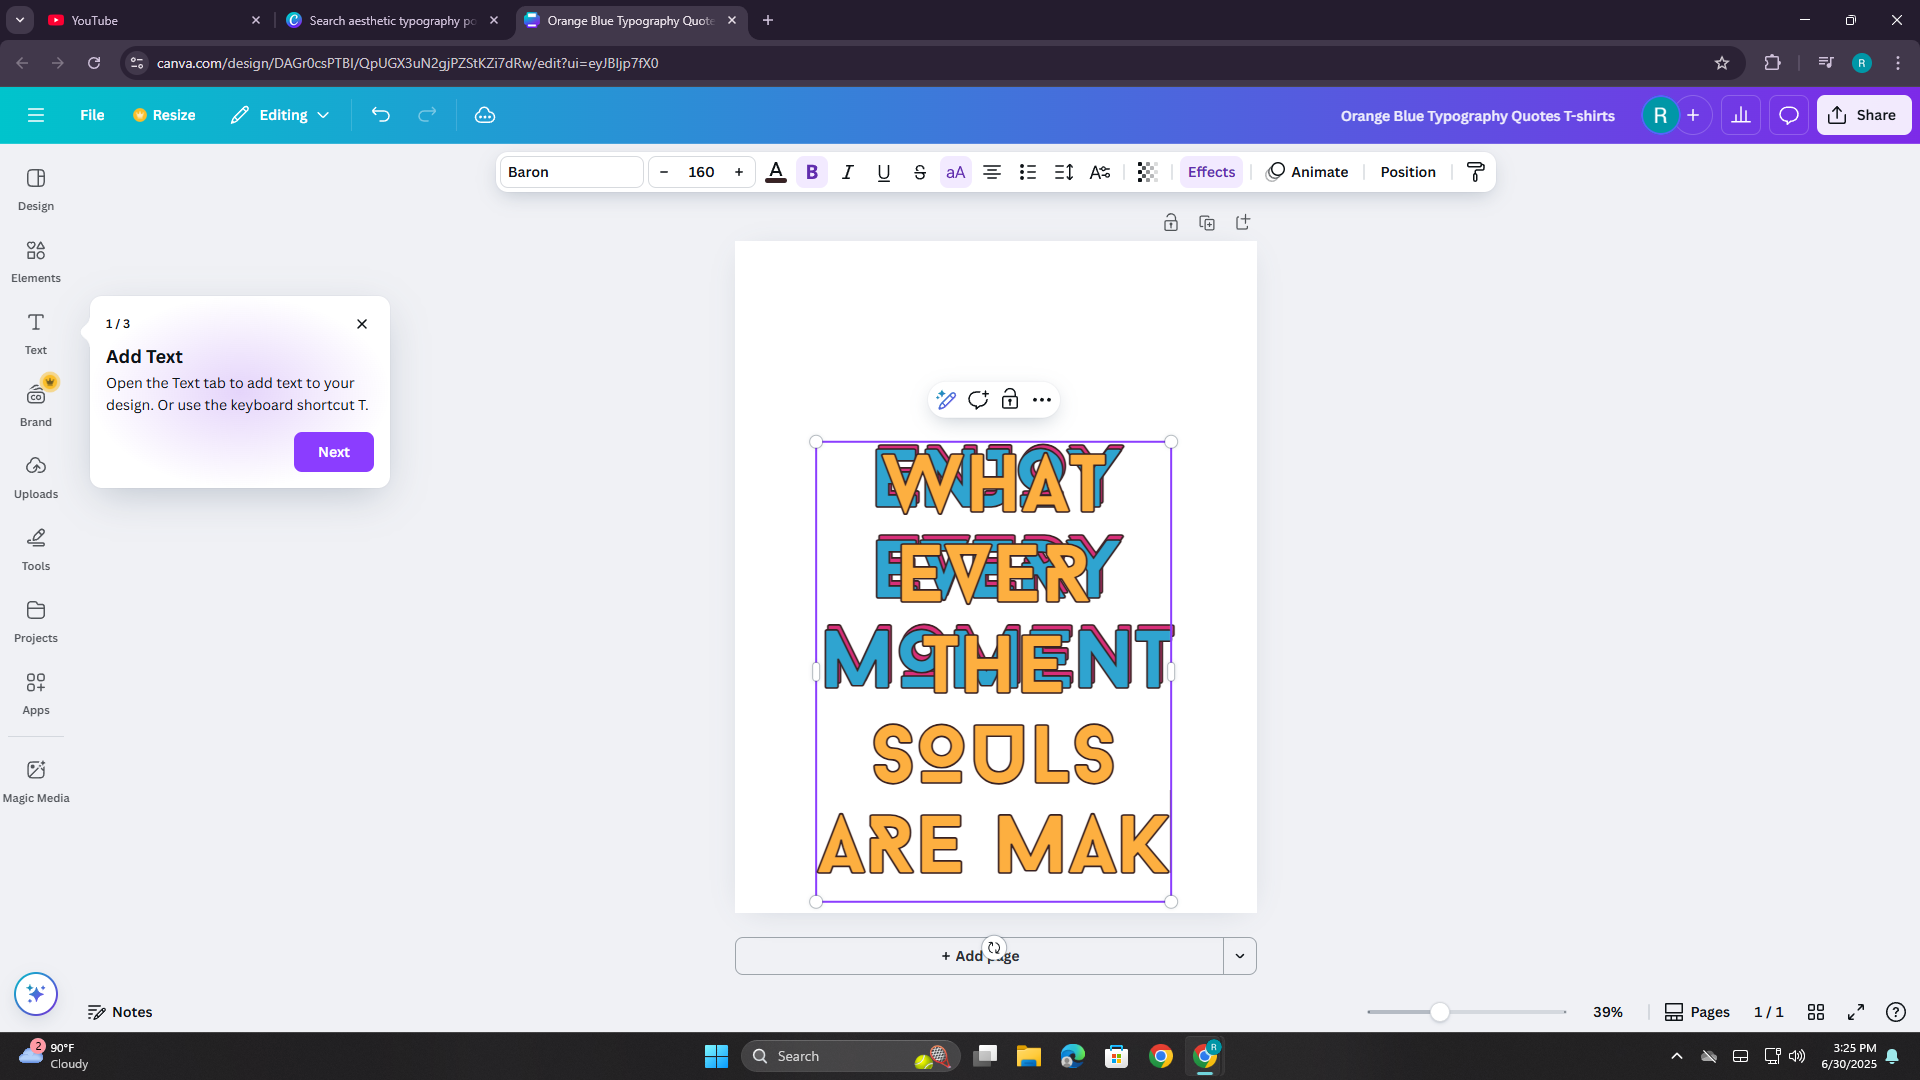Image resolution: width=1920 pixels, height=1080 pixels.
Task: Open the Projects panel
Action: click(x=36, y=621)
